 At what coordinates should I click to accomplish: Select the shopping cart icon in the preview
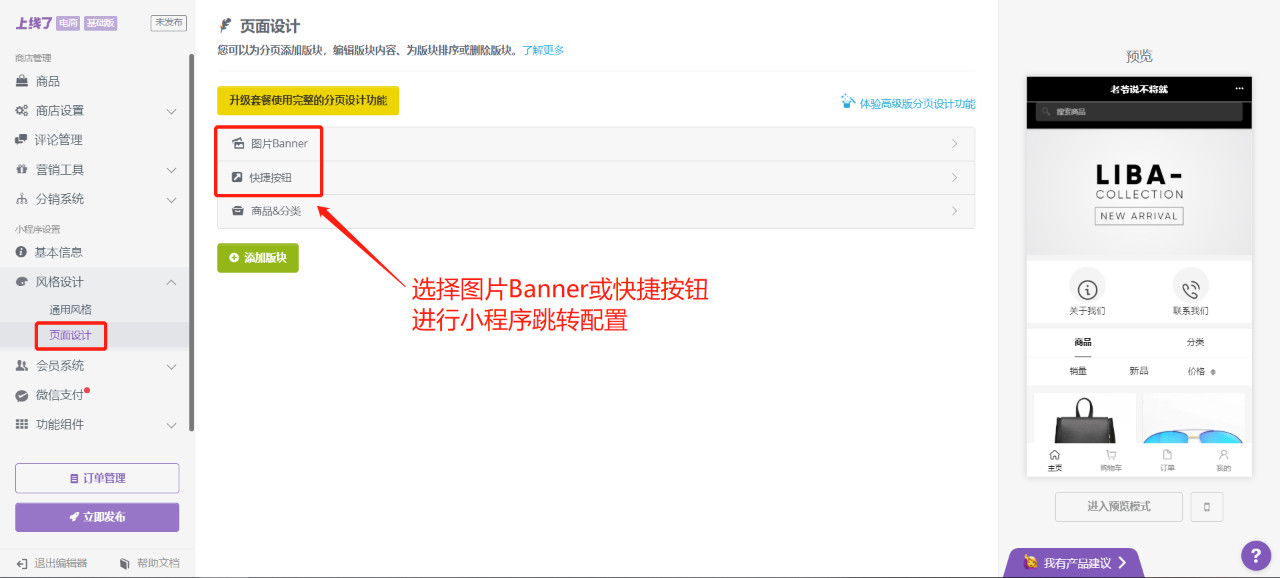(x=1112, y=456)
